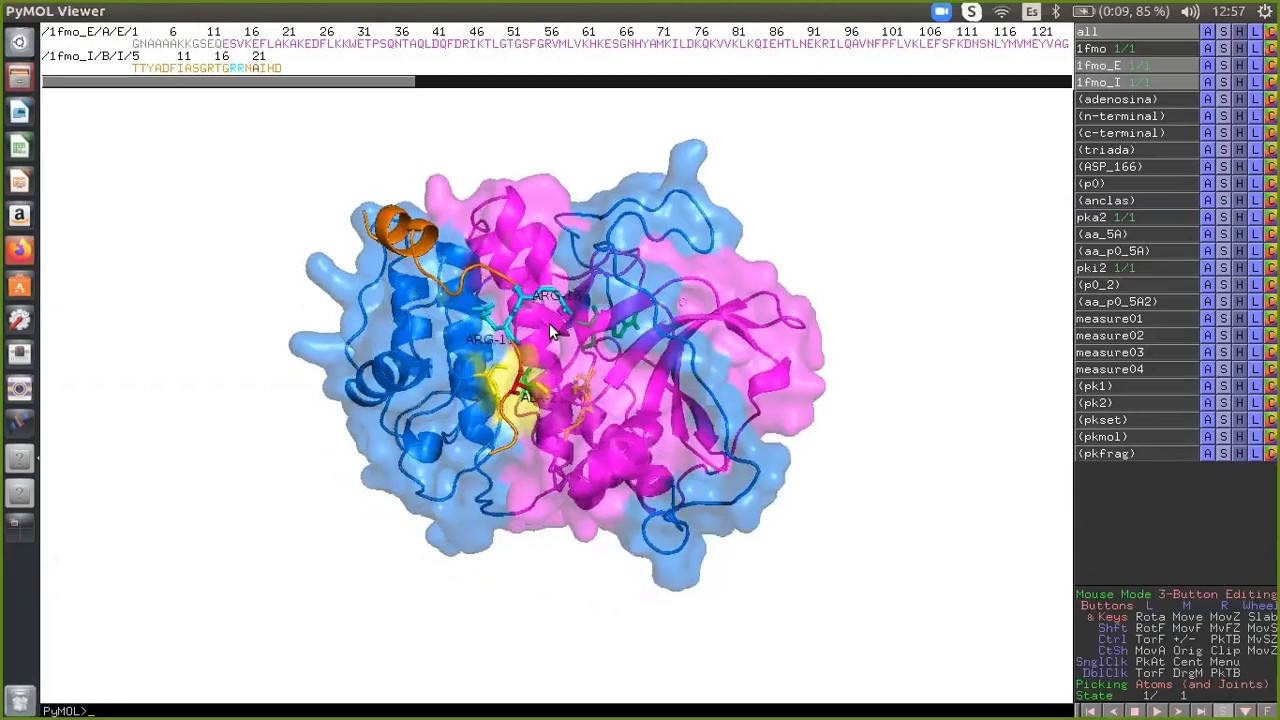Open Files manager from dock
Image resolution: width=1280 pixels, height=720 pixels.
point(19,77)
